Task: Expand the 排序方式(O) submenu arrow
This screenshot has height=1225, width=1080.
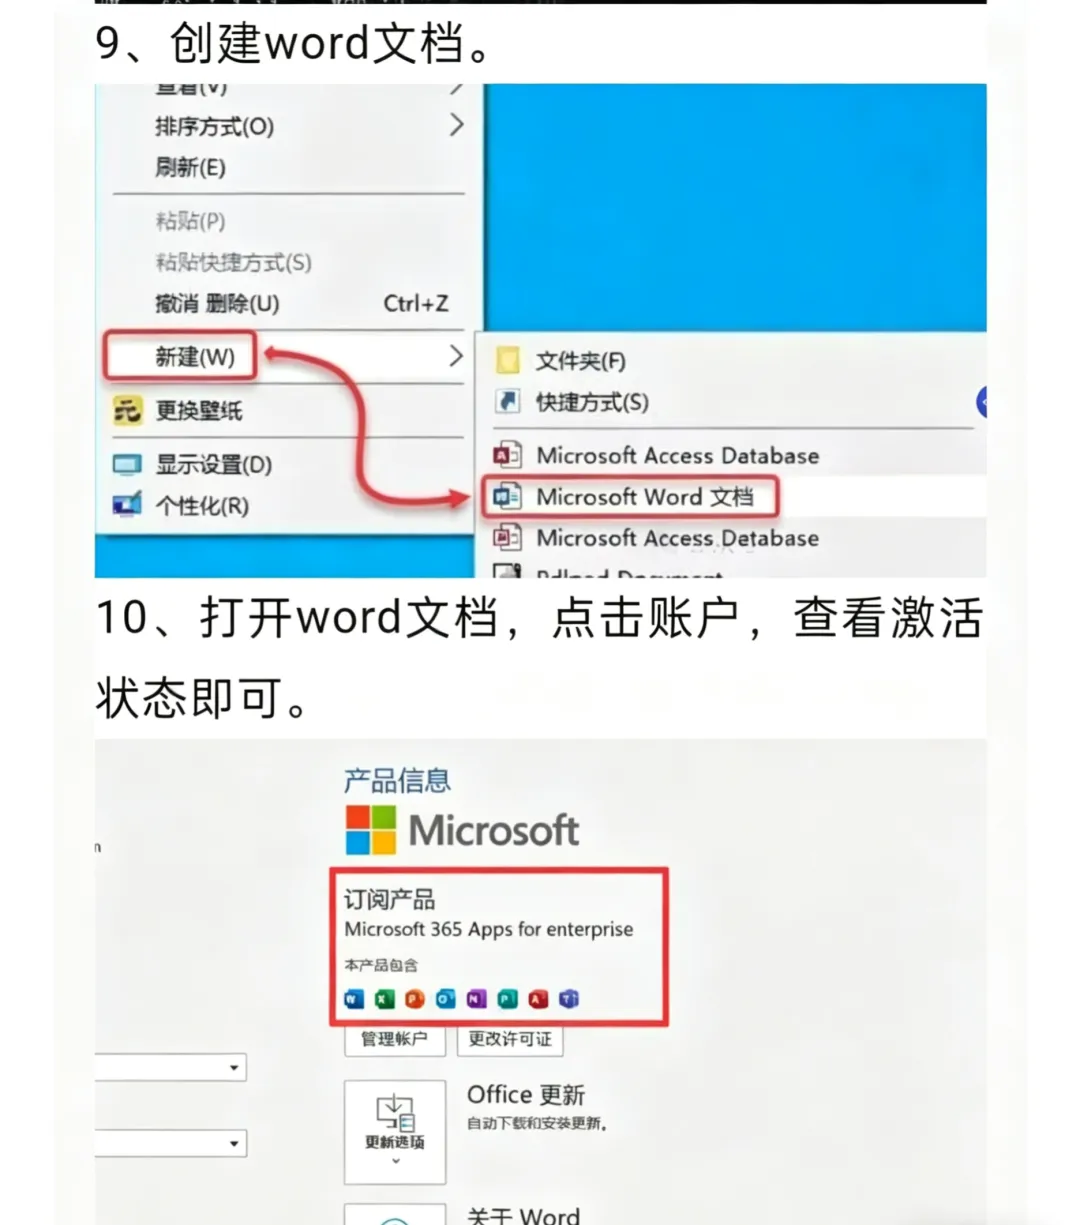Action: click(x=456, y=125)
